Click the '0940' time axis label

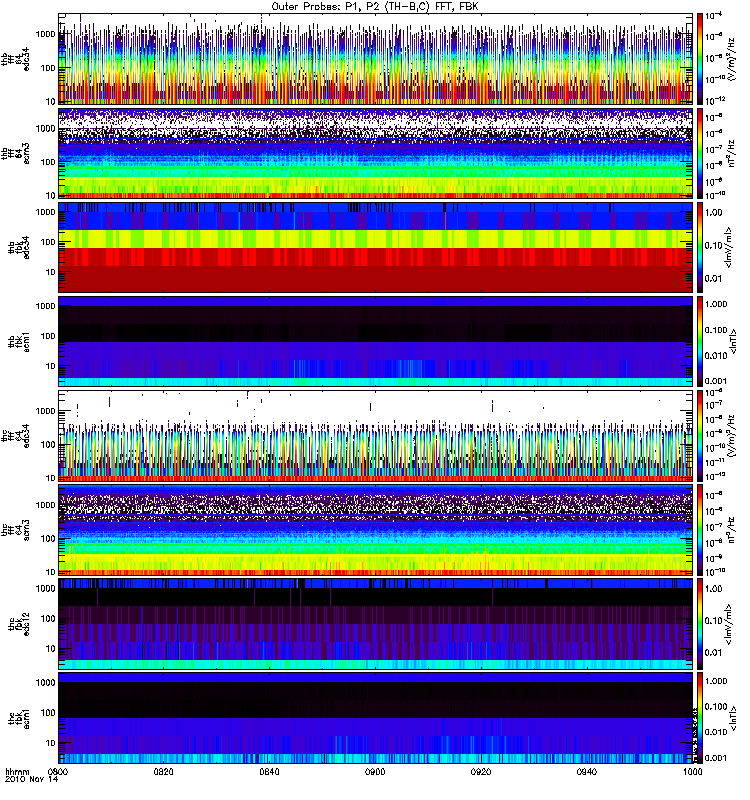(x=586, y=771)
